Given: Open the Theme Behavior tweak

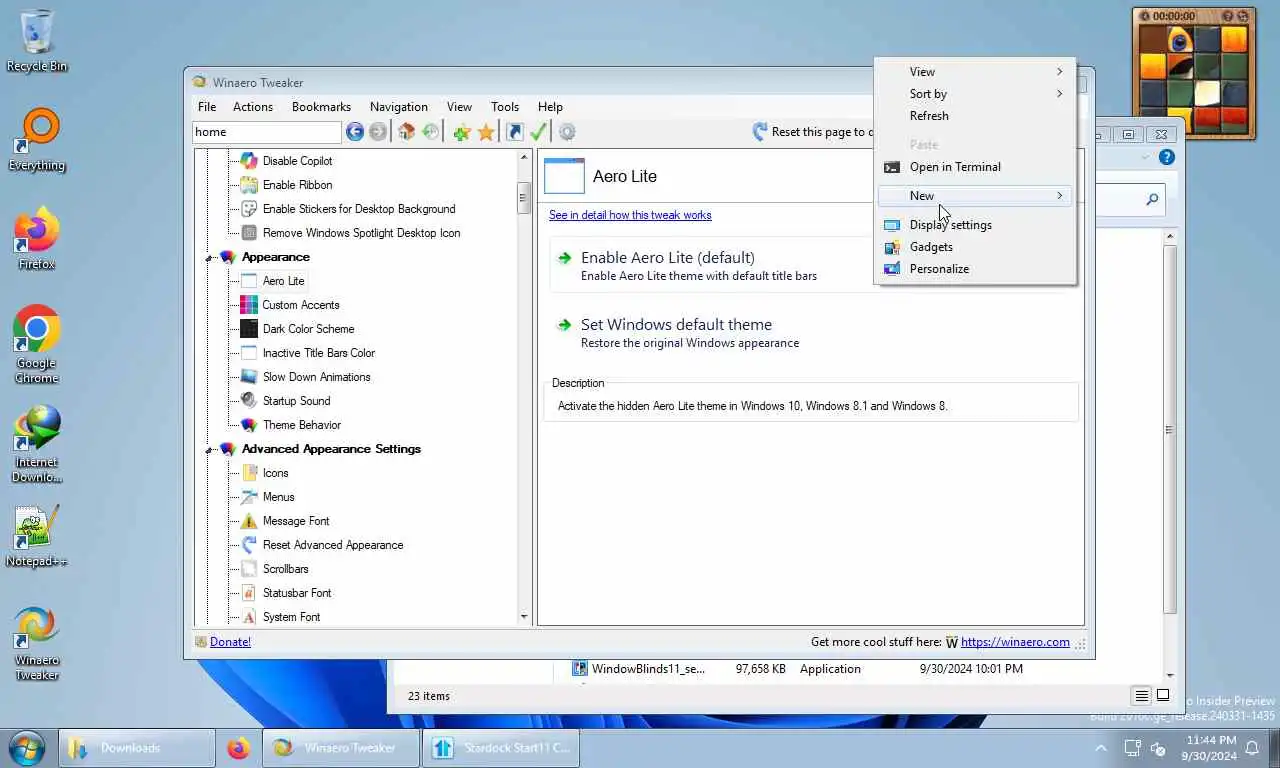Looking at the screenshot, I should tap(291, 425).
